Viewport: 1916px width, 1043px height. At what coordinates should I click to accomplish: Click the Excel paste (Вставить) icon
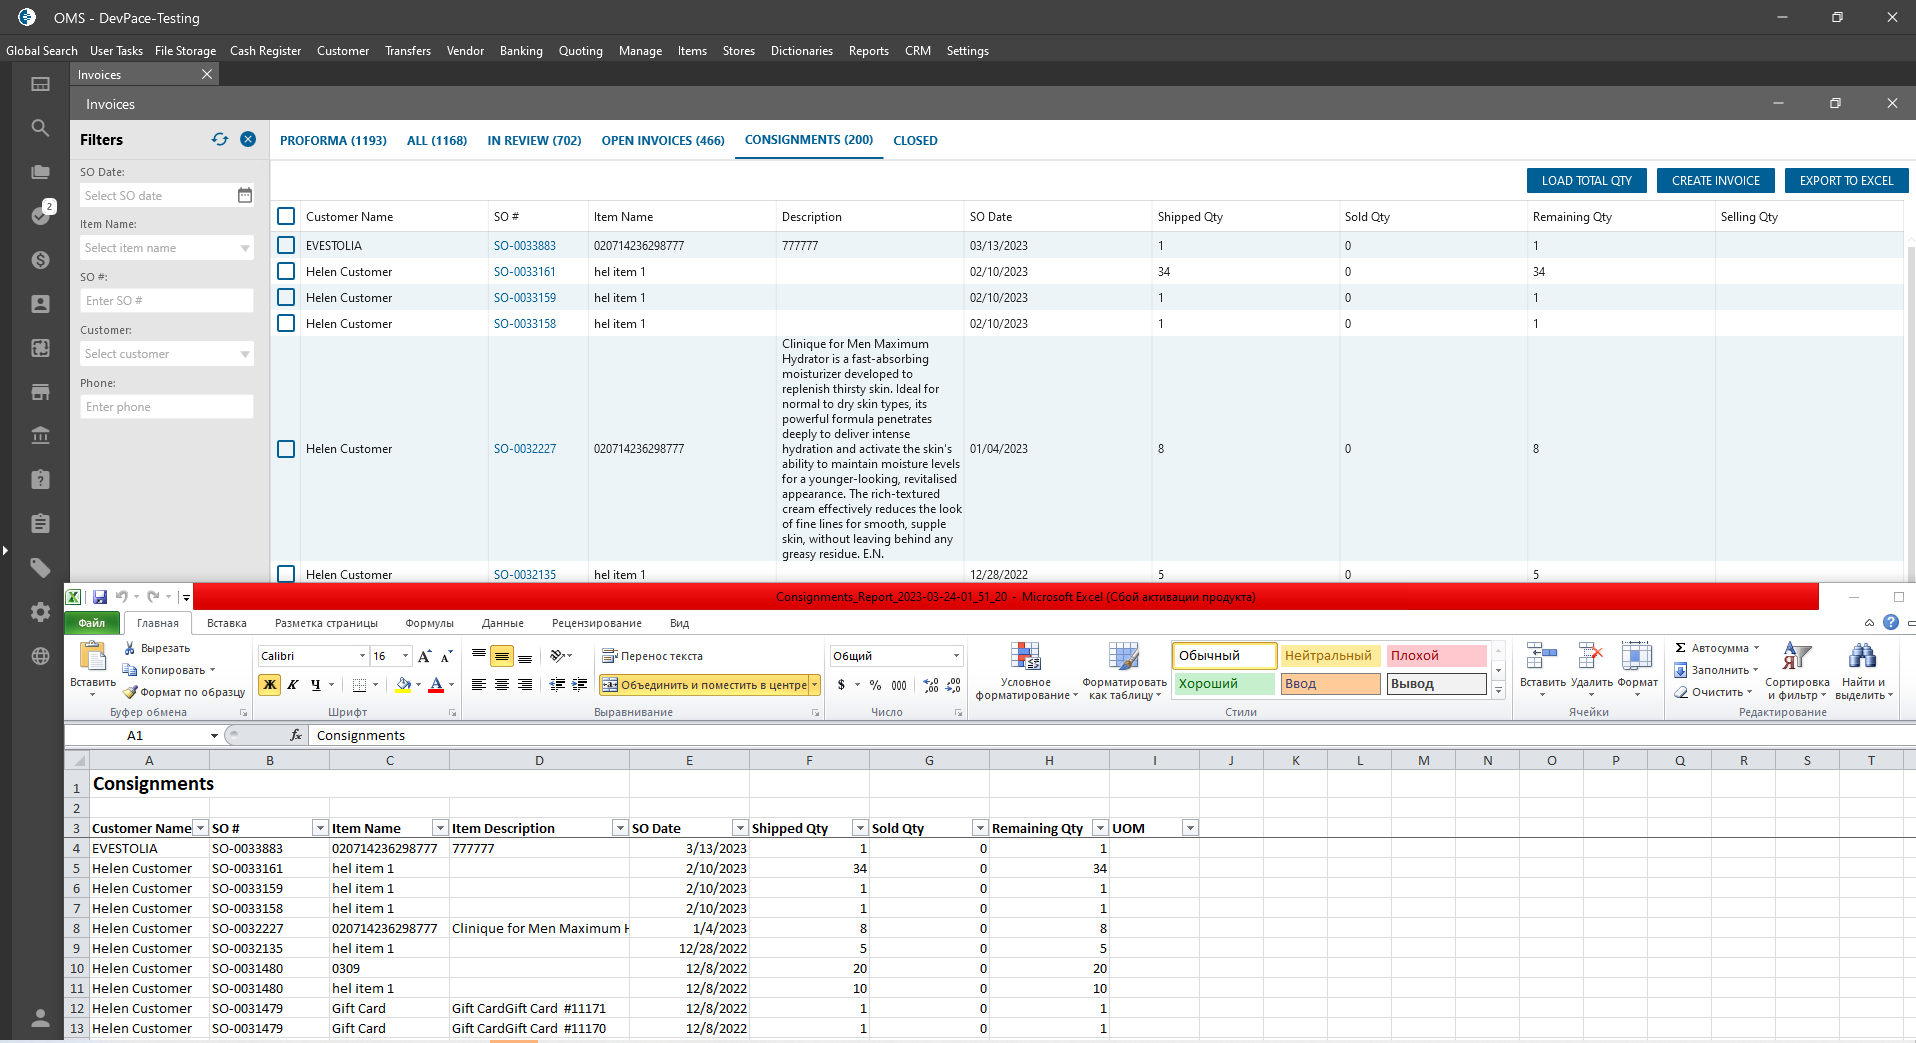pos(92,660)
